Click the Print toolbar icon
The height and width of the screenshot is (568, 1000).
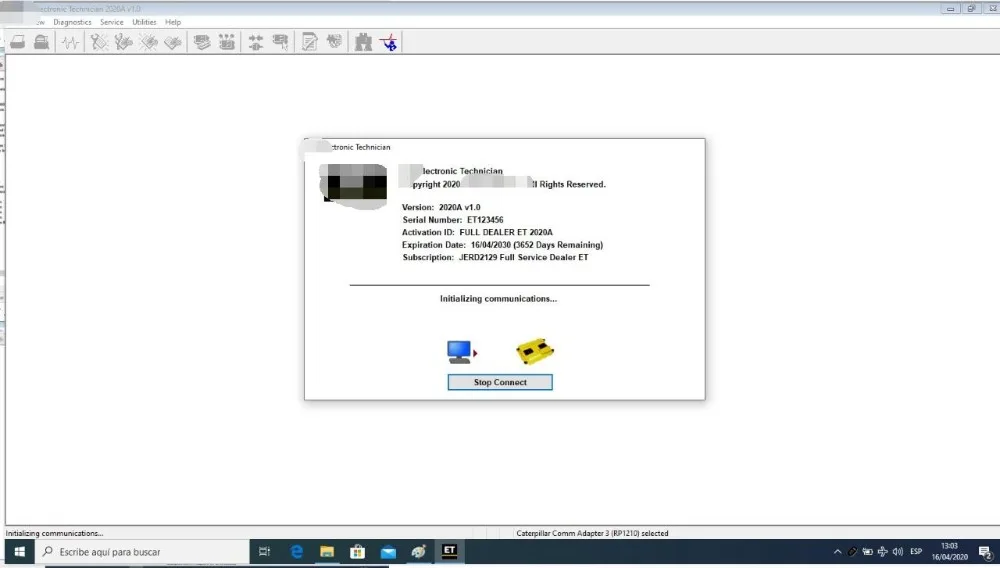(18, 42)
